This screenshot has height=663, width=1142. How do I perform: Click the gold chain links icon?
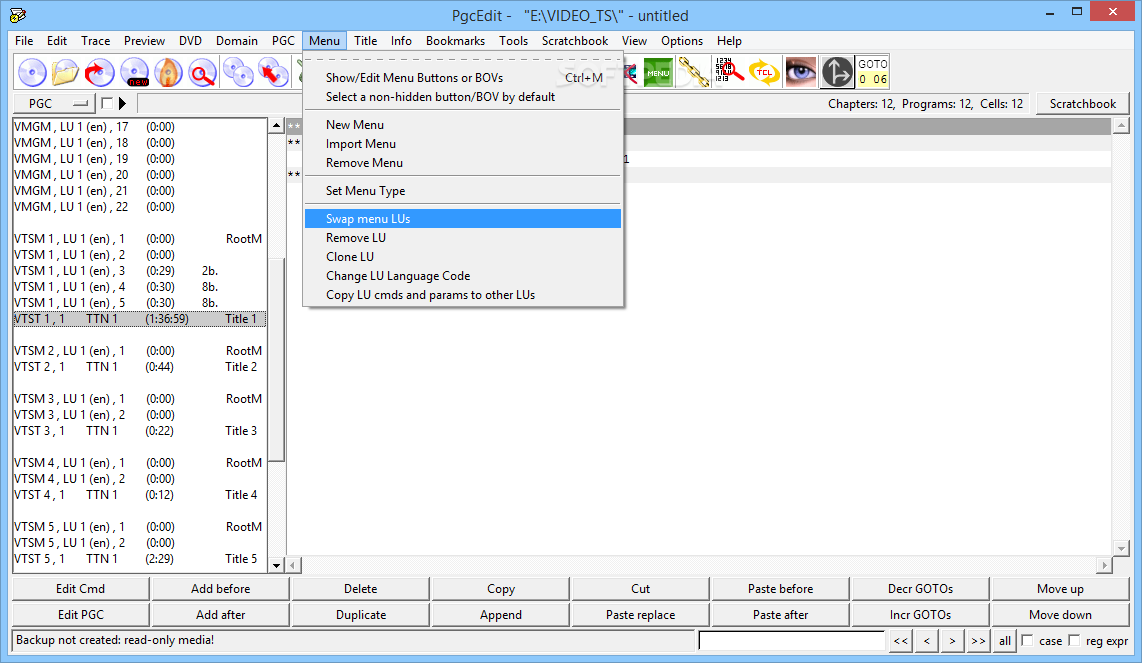[x=693, y=72]
